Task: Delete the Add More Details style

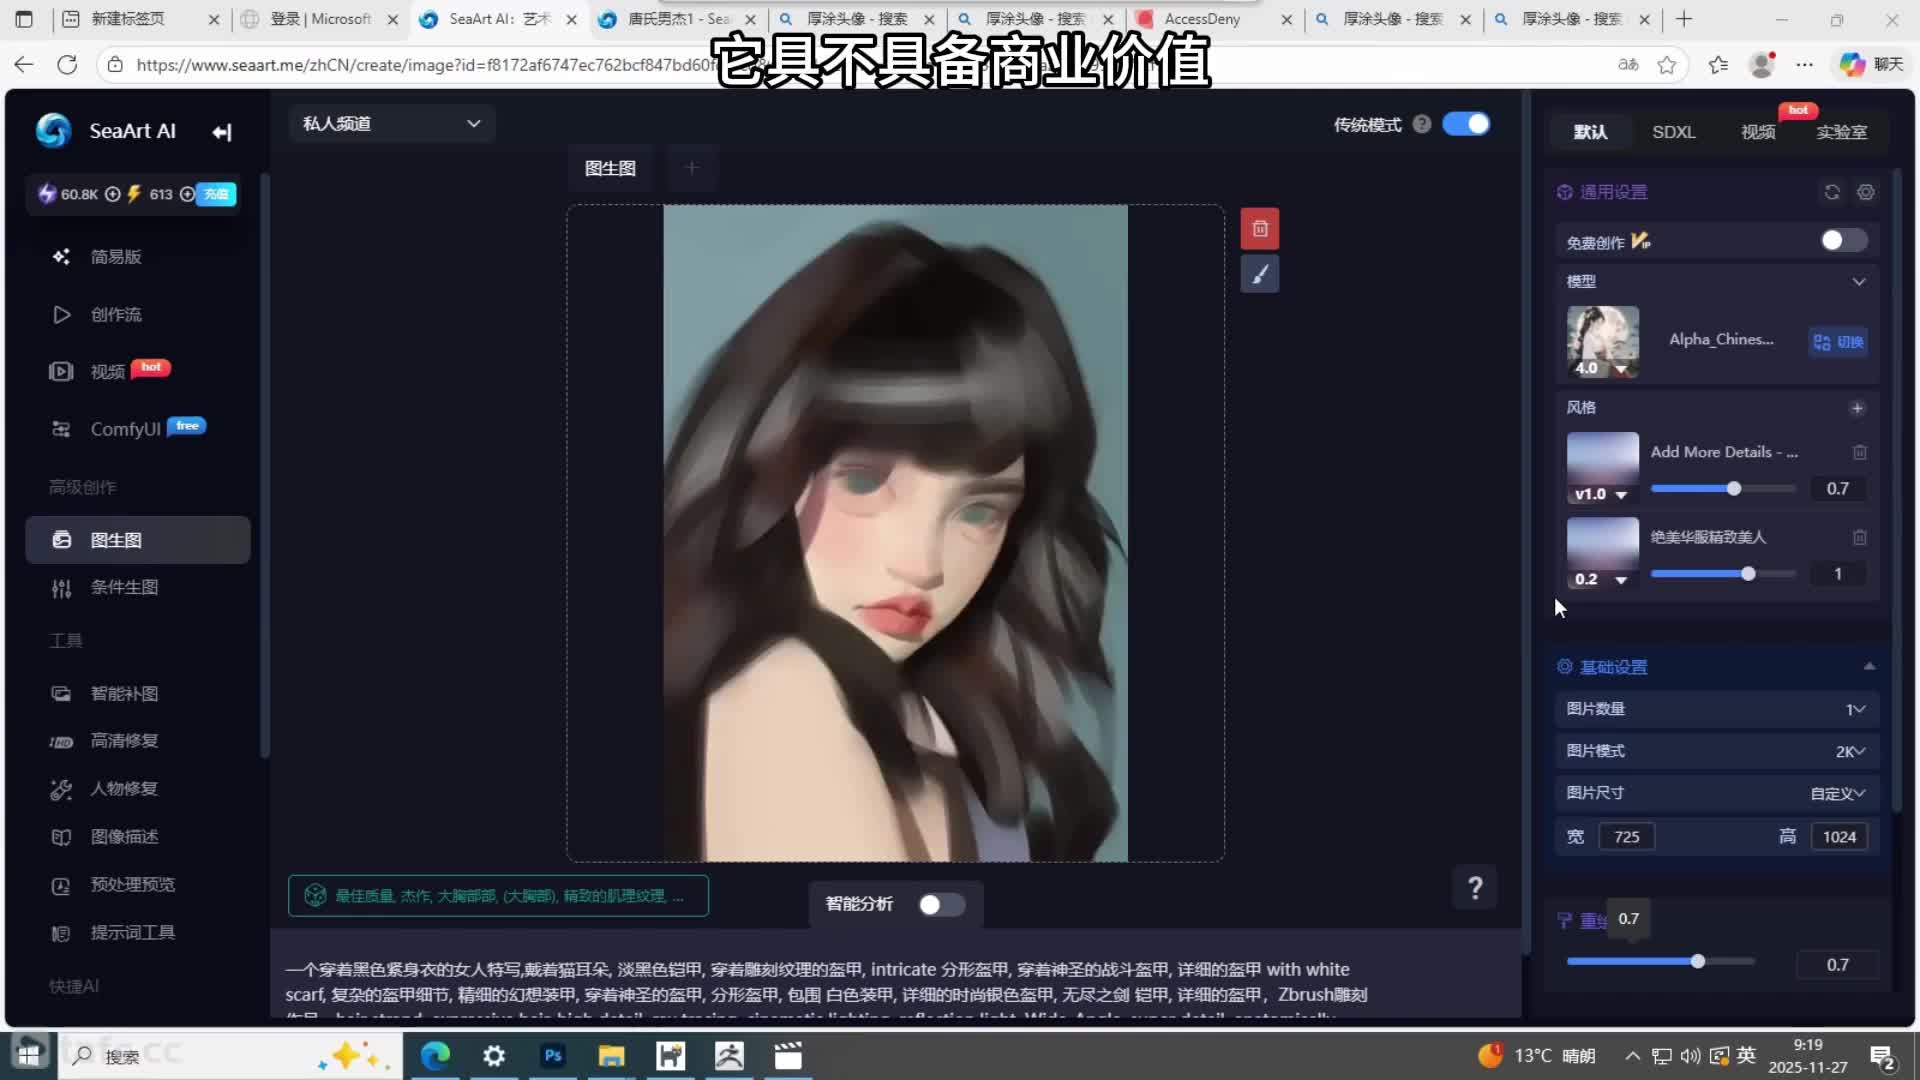Action: point(1859,452)
